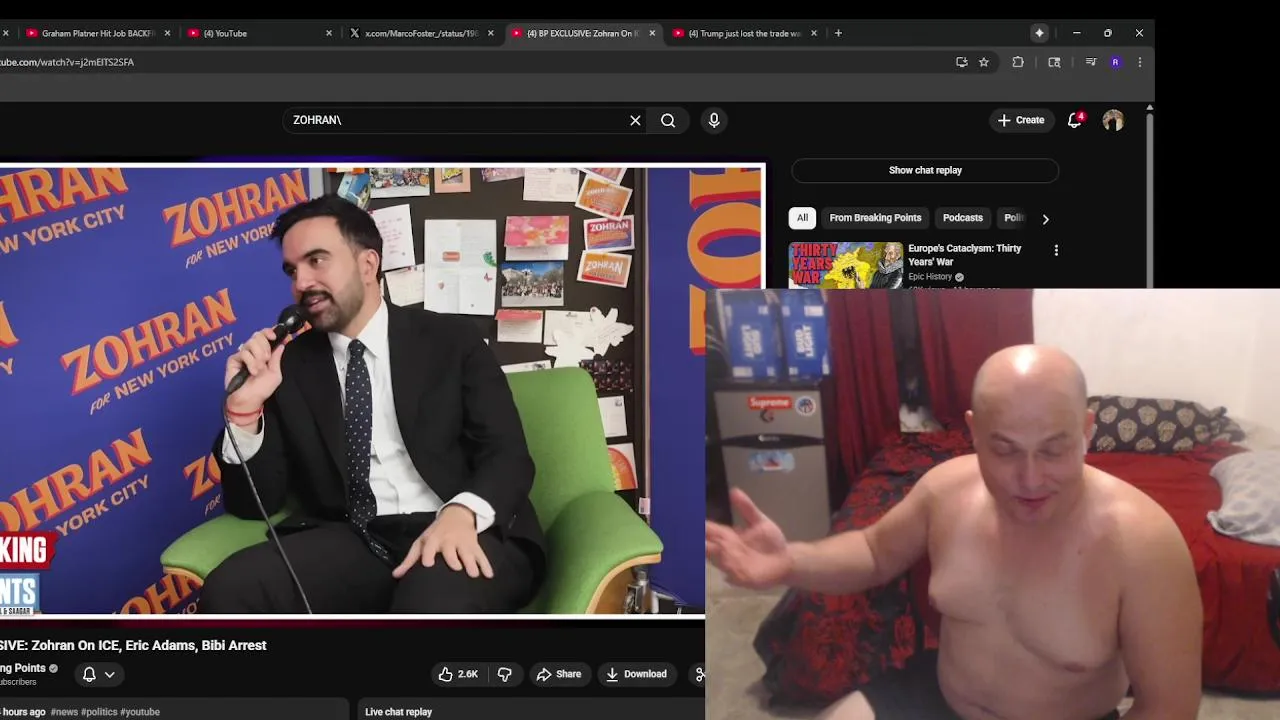
Task: Clear the search box with the X icon
Action: (x=635, y=120)
